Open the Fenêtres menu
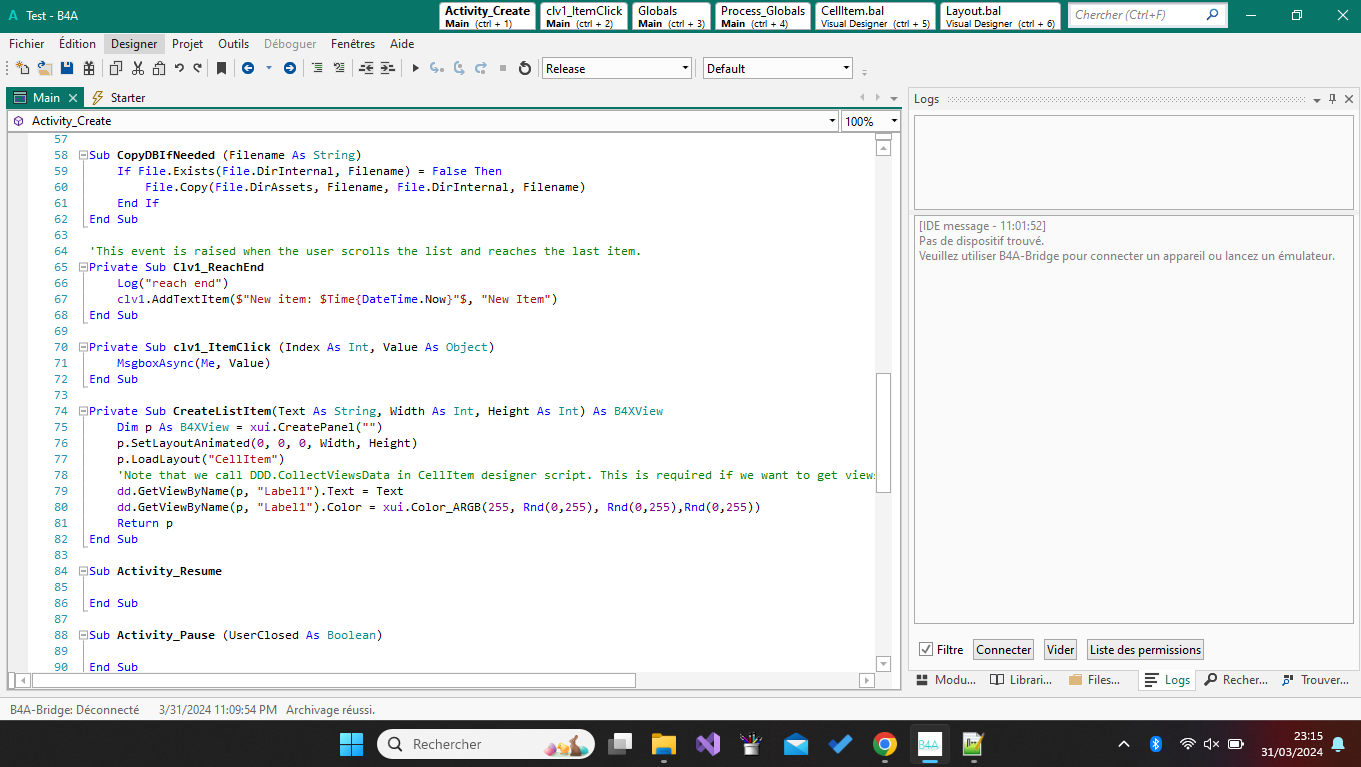 [353, 44]
